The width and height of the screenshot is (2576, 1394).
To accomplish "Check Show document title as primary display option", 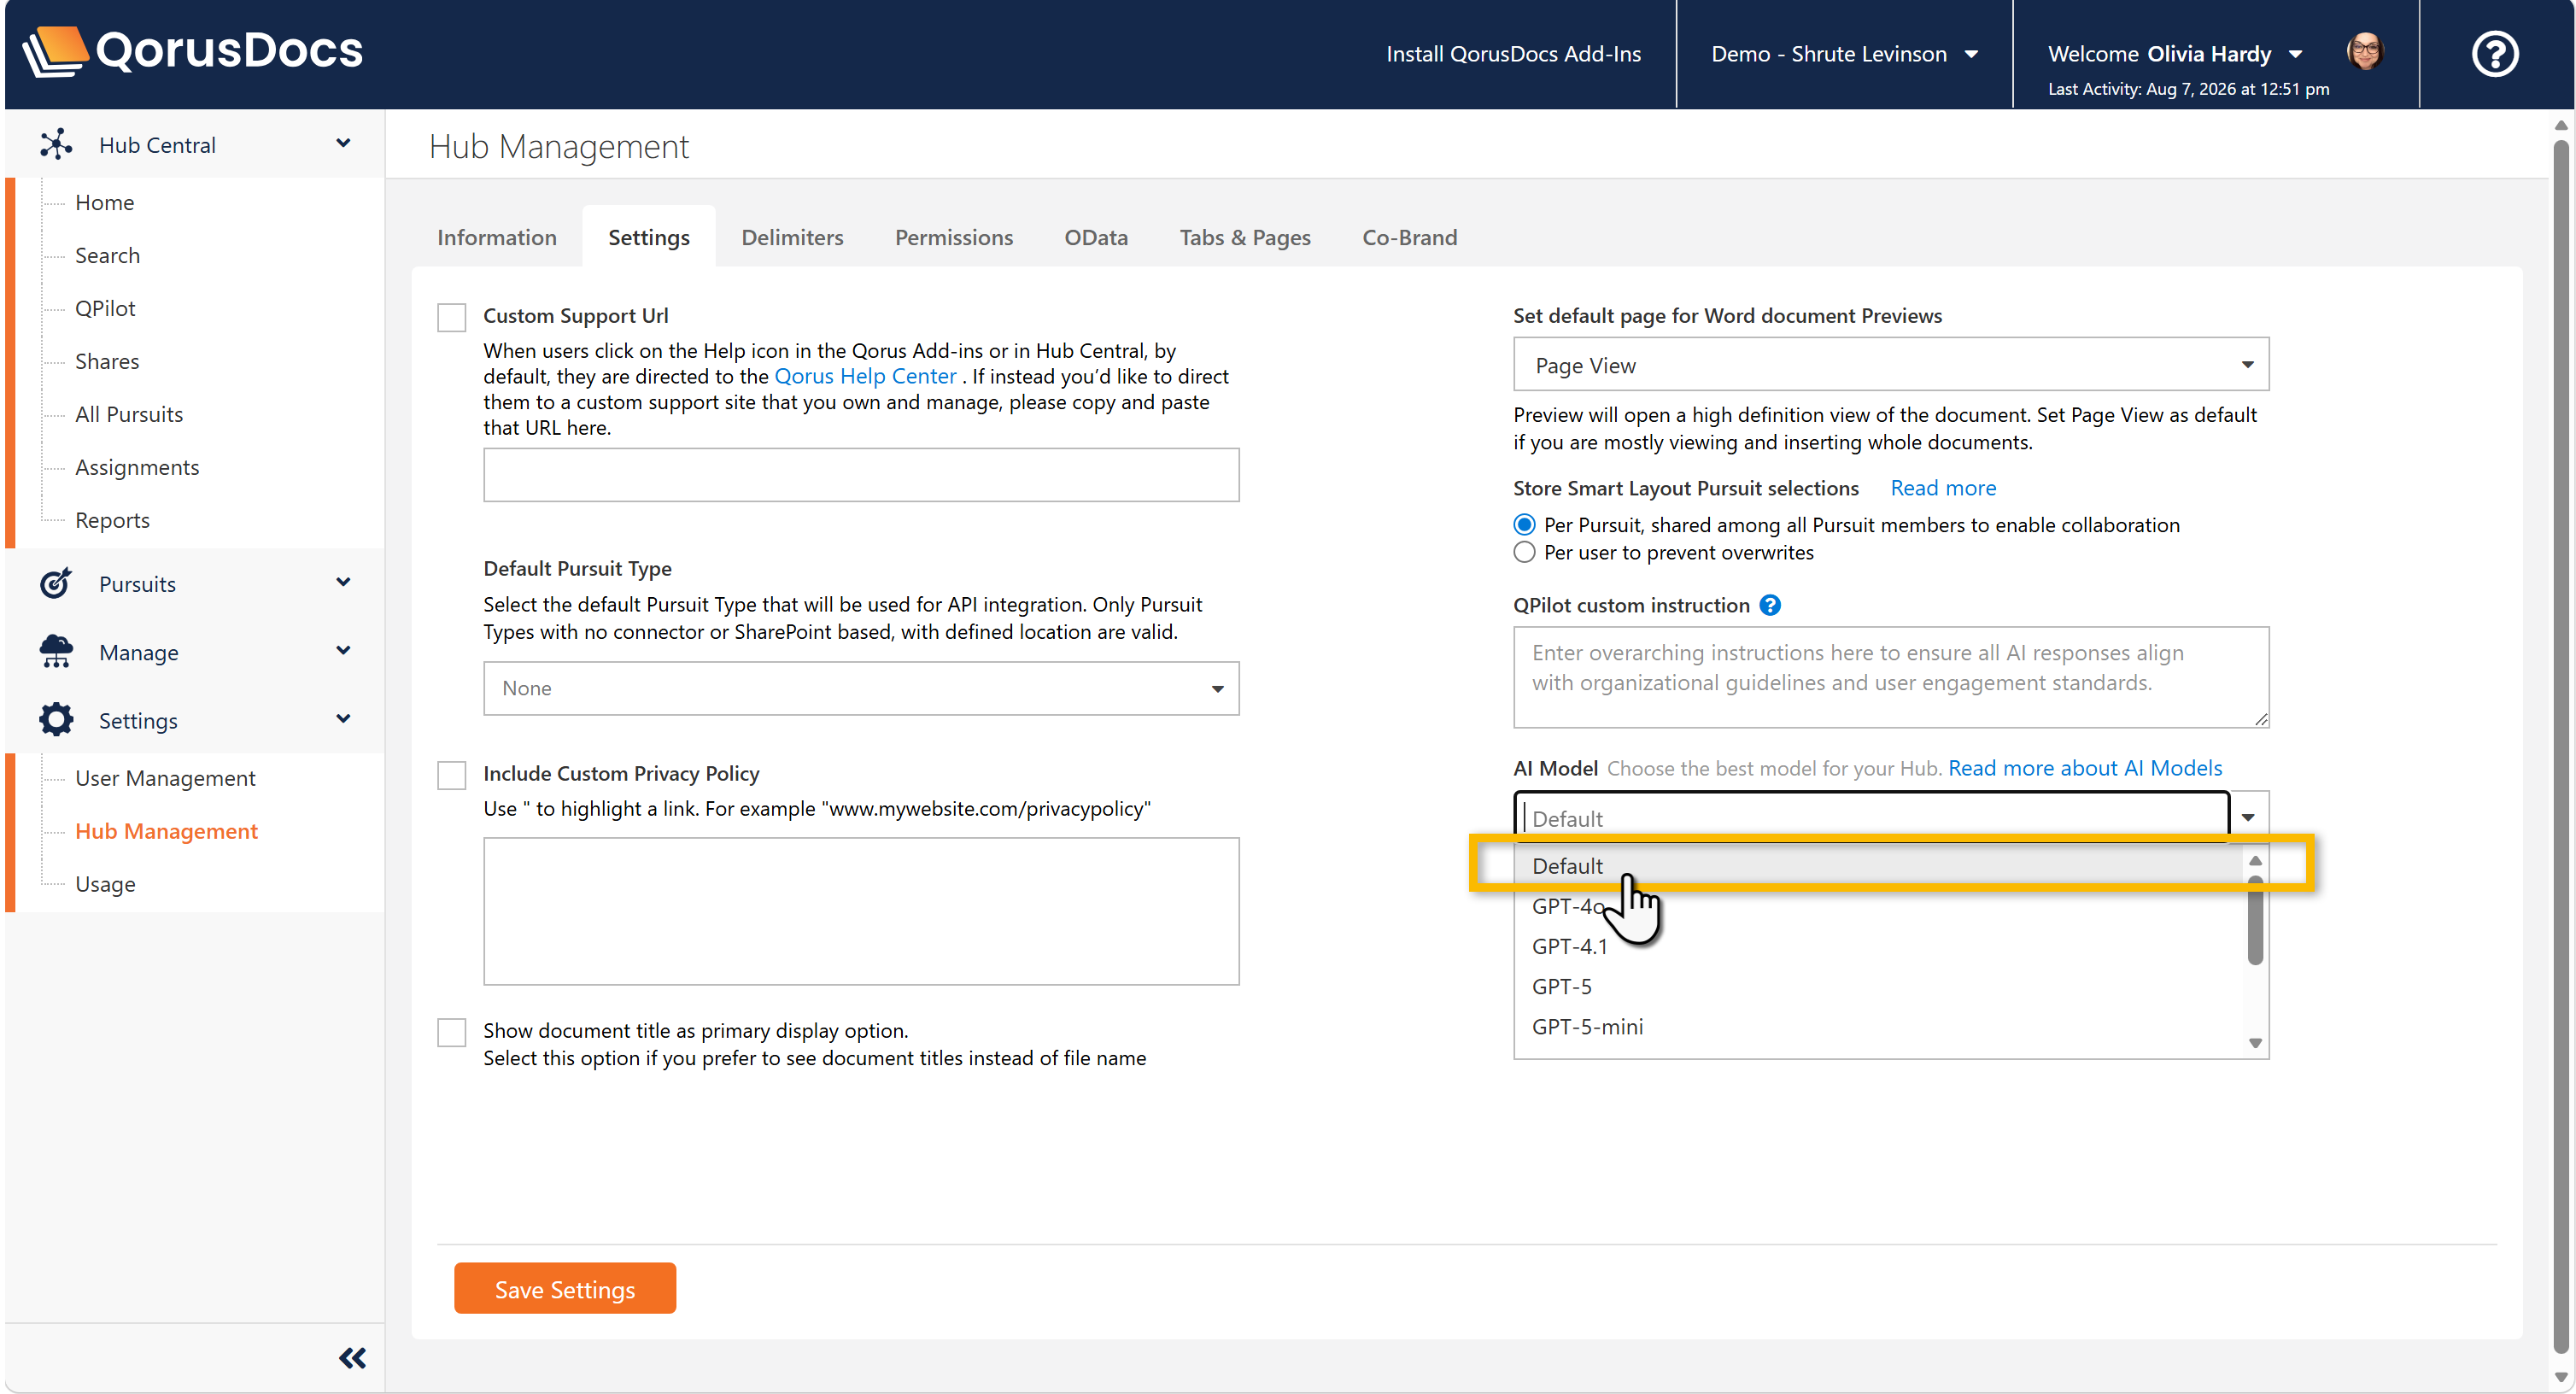I will [452, 1032].
